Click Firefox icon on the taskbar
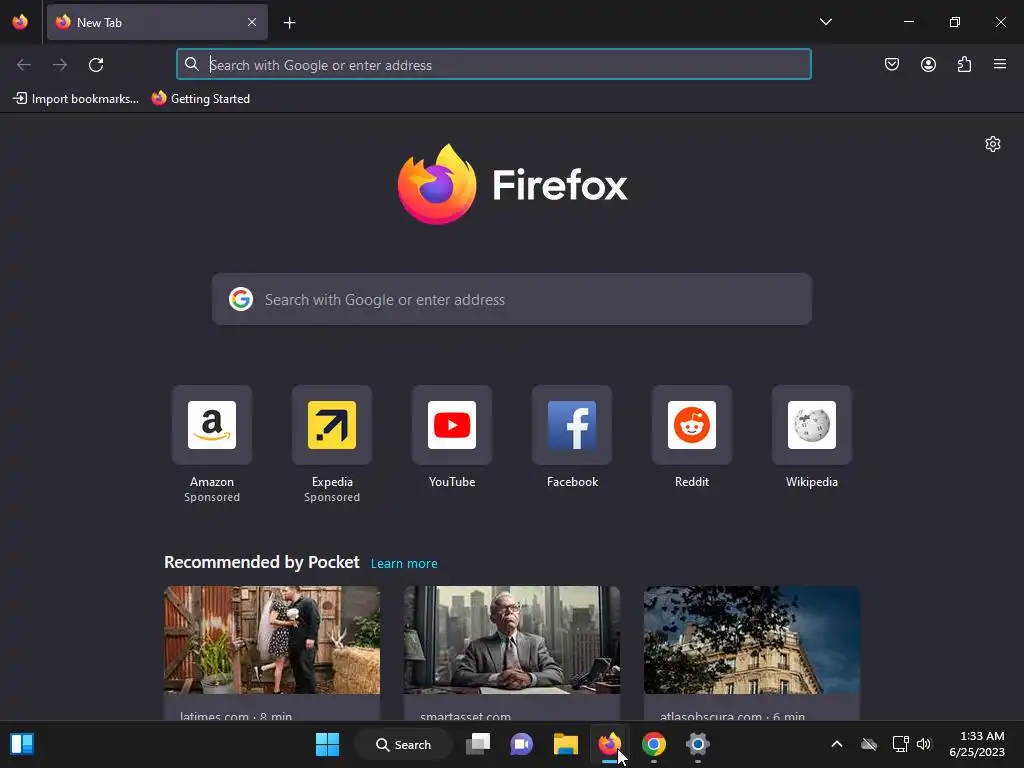The width and height of the screenshot is (1024, 768). tap(609, 744)
